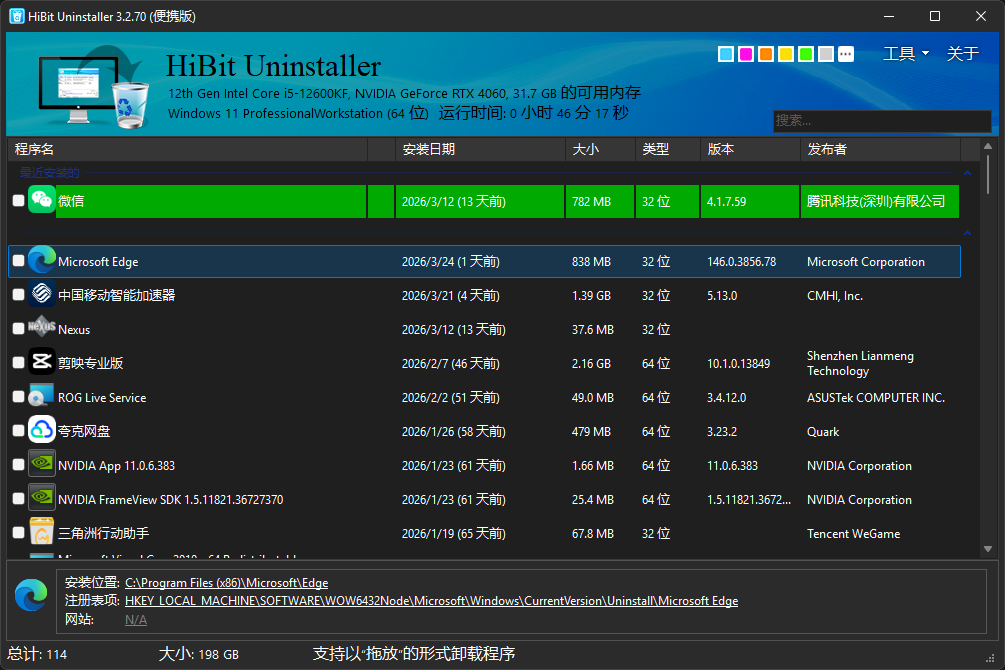This screenshot has width=1005, height=670.
Task: Click the Microsoft Edge icon in the list
Action: pyautogui.click(x=40, y=260)
